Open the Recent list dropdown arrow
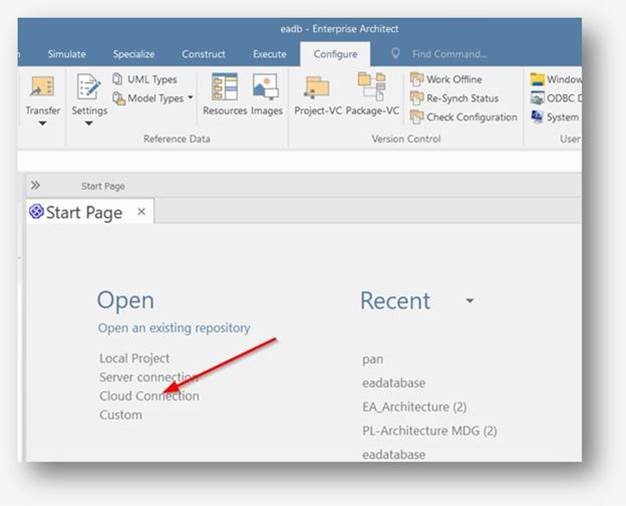Screen dimensions: 626x506 (x=470, y=300)
